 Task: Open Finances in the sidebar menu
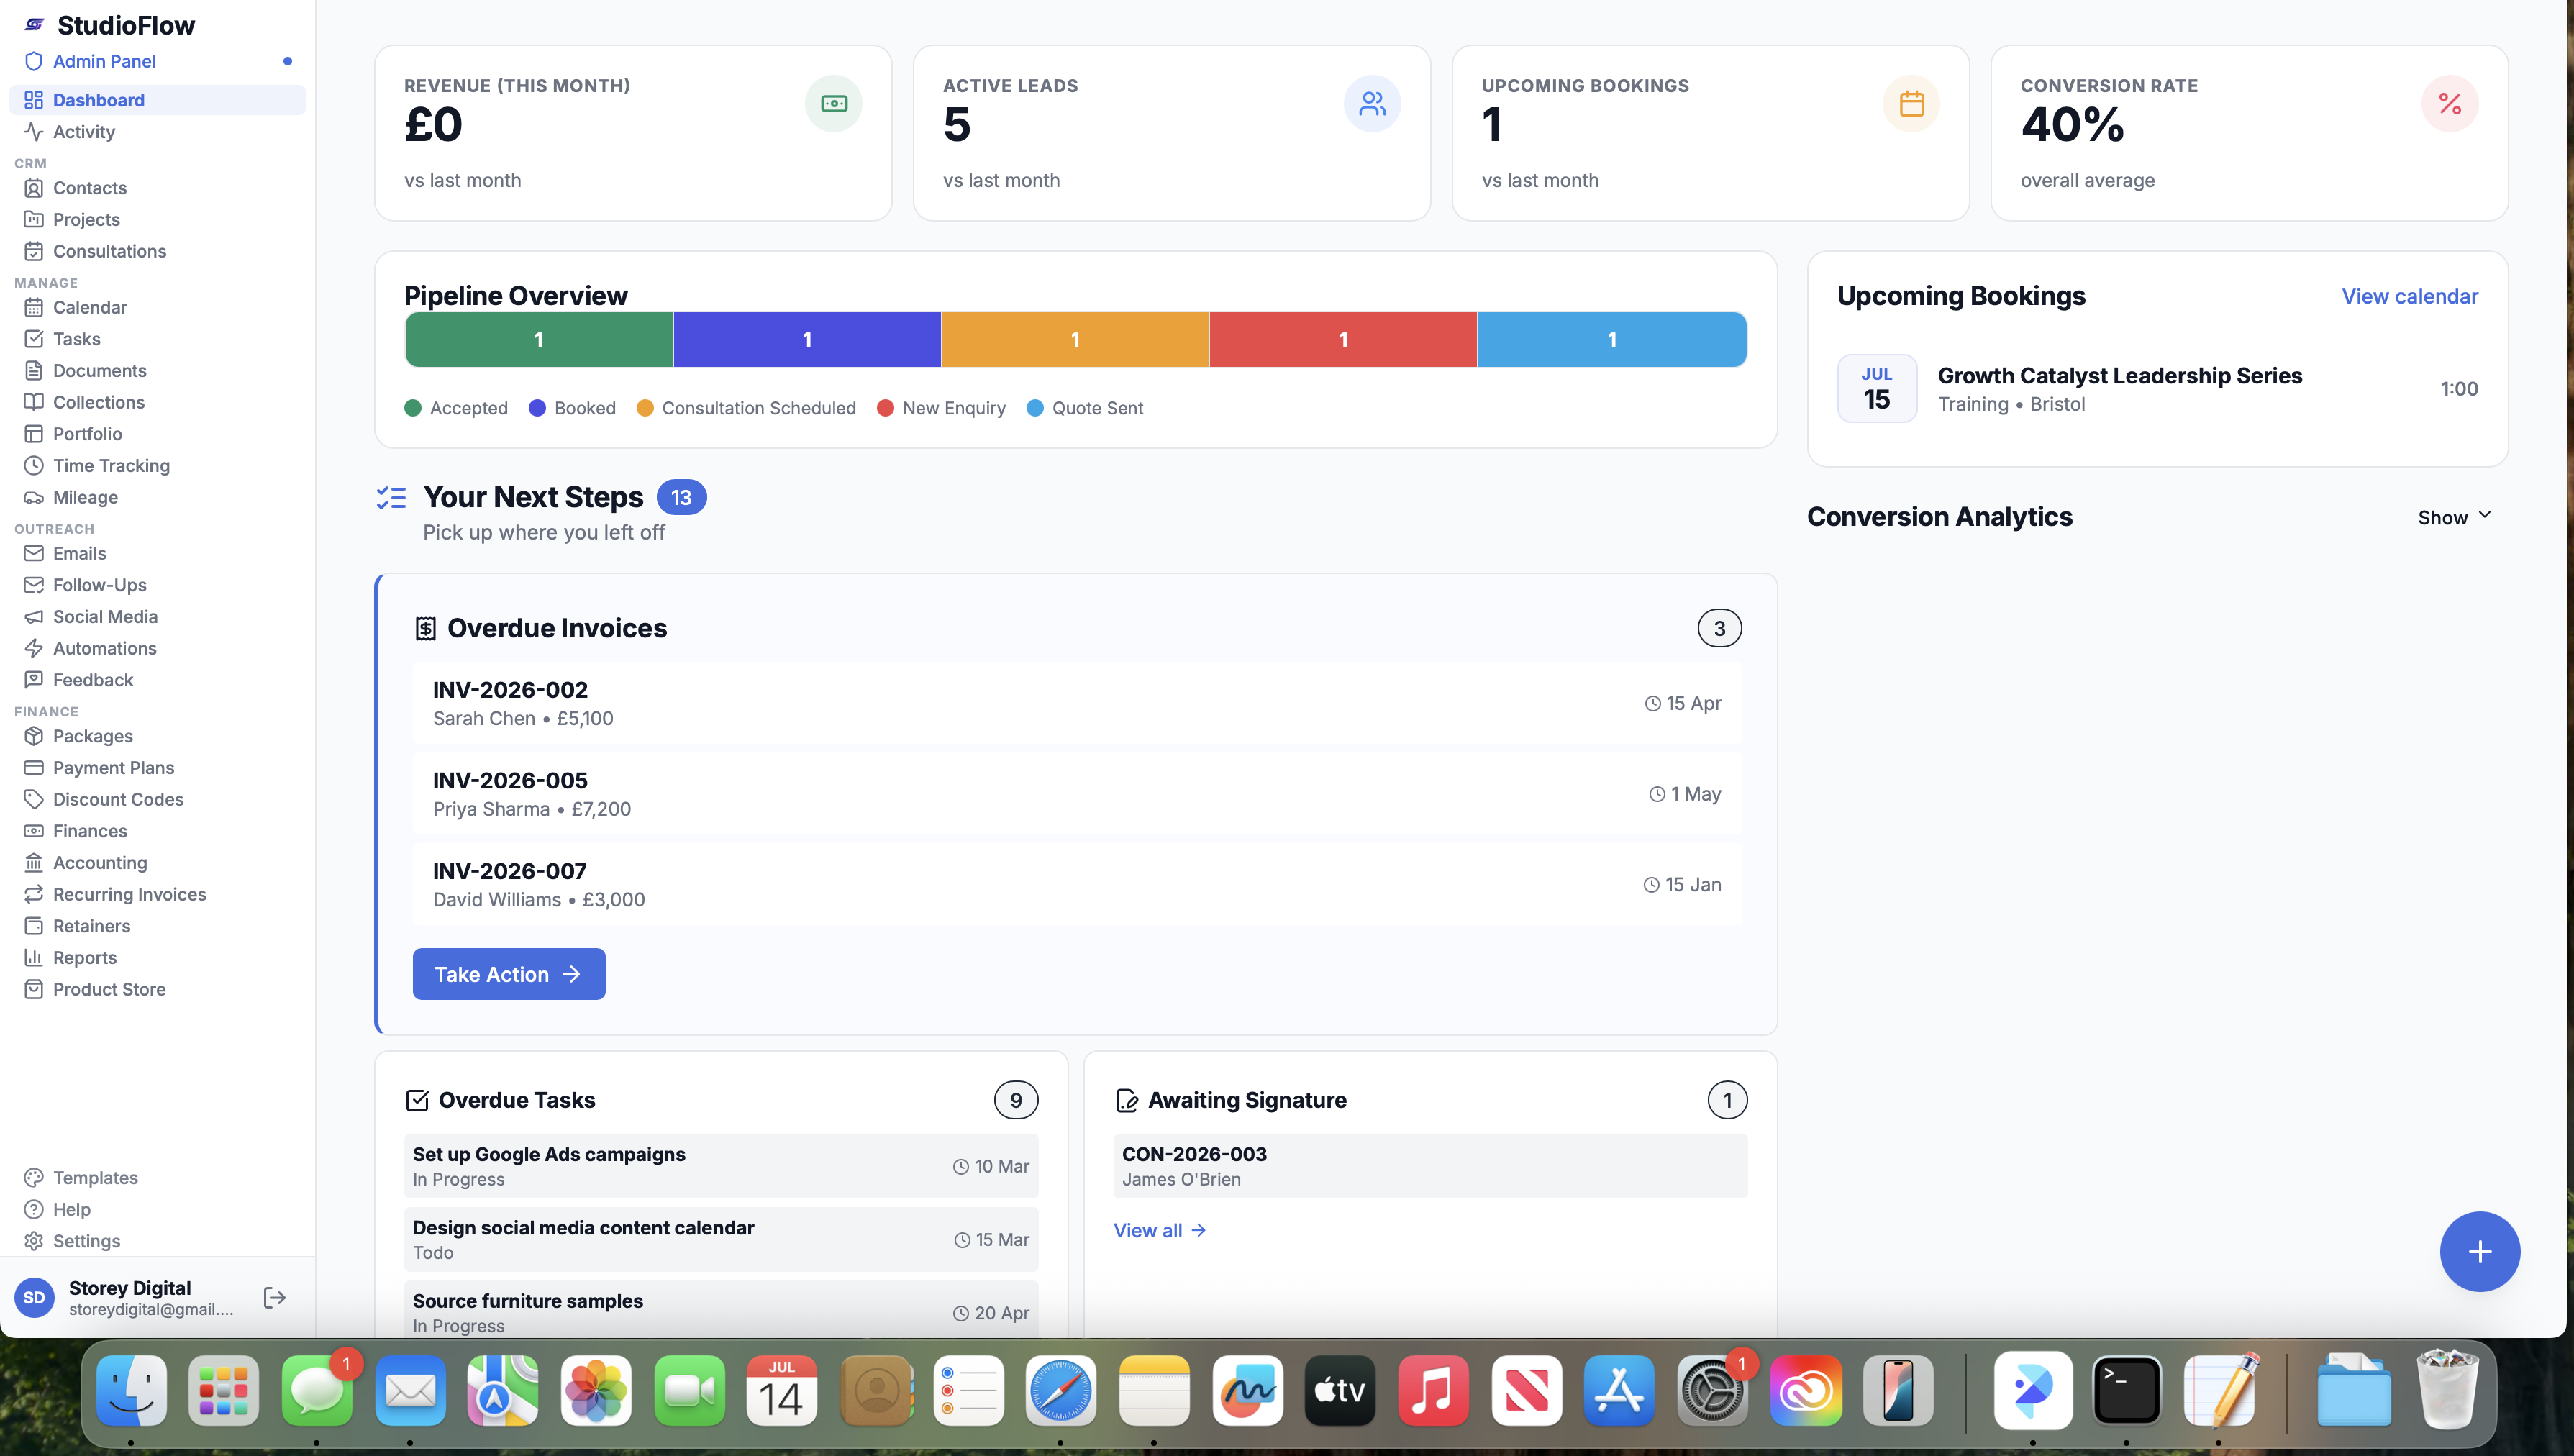[x=157, y=831]
